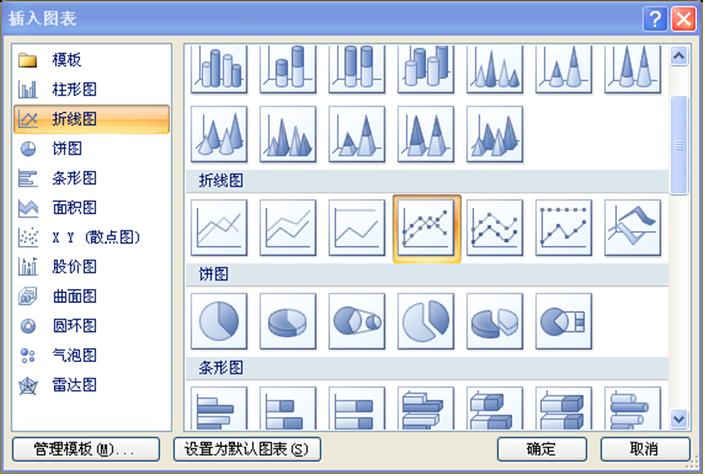
Task: Choose the 3-D pie chart thumbnail
Action: click(x=288, y=321)
